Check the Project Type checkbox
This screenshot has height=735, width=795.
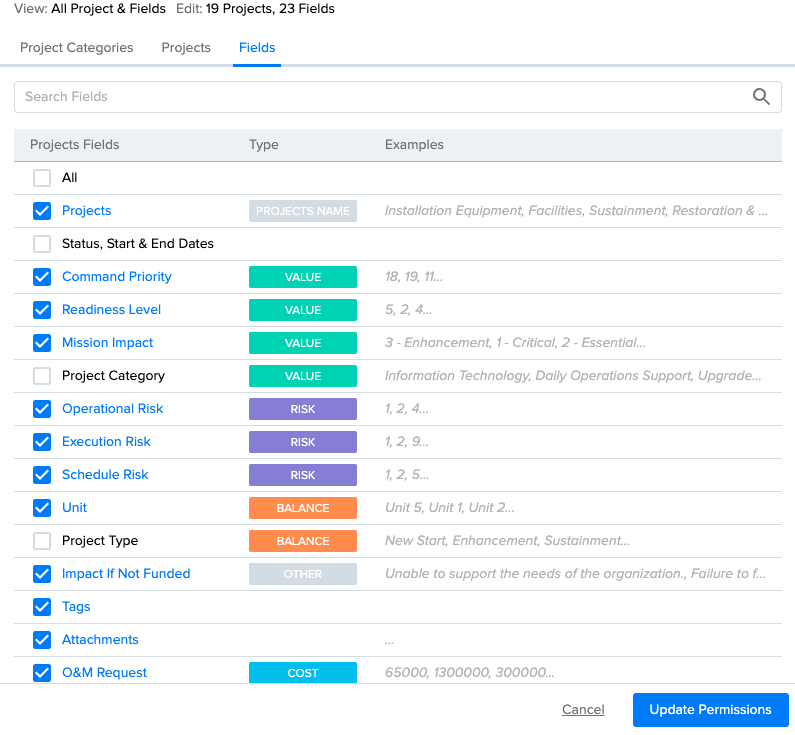tap(42, 541)
